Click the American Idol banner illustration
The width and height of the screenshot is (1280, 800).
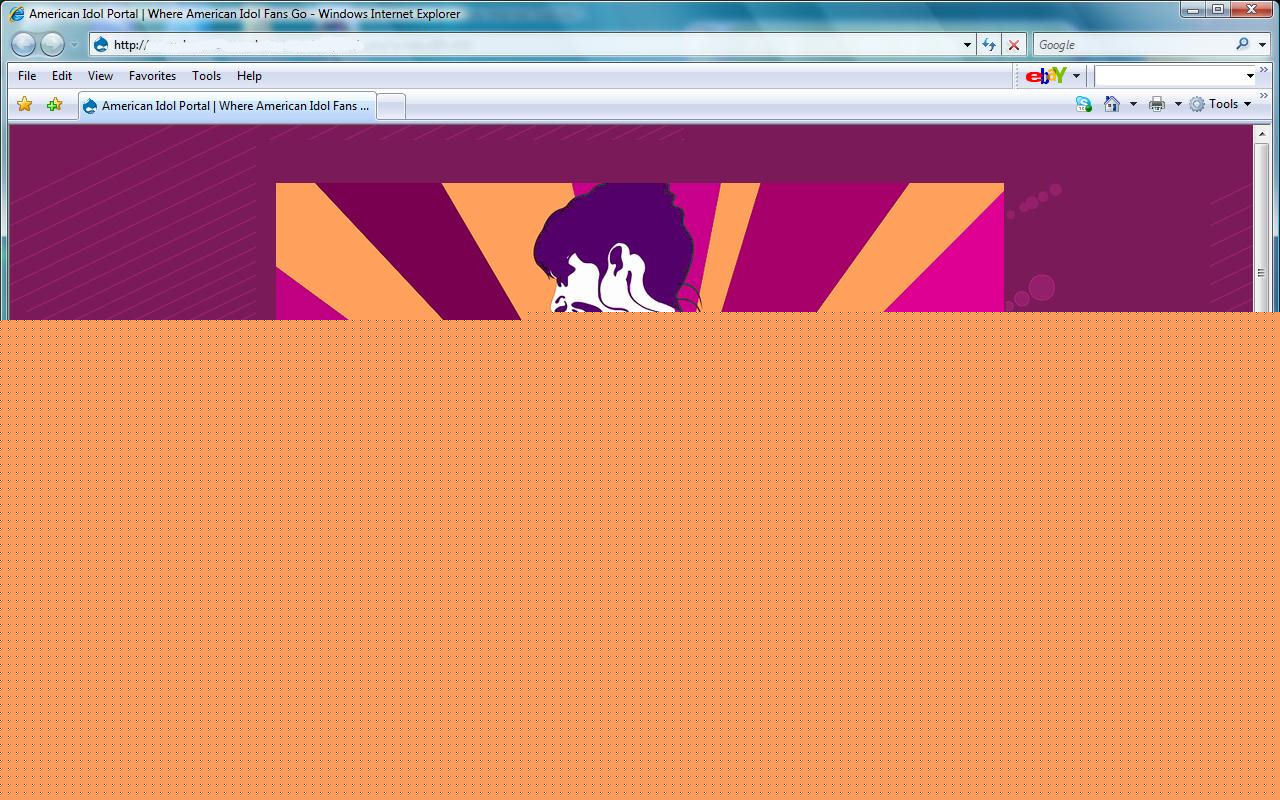tap(640, 250)
